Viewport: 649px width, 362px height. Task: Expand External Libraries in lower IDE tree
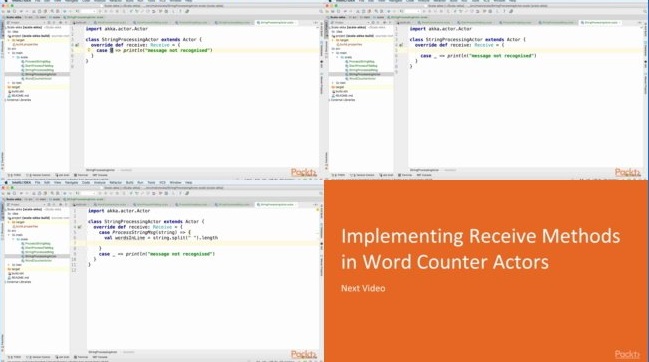point(5,282)
